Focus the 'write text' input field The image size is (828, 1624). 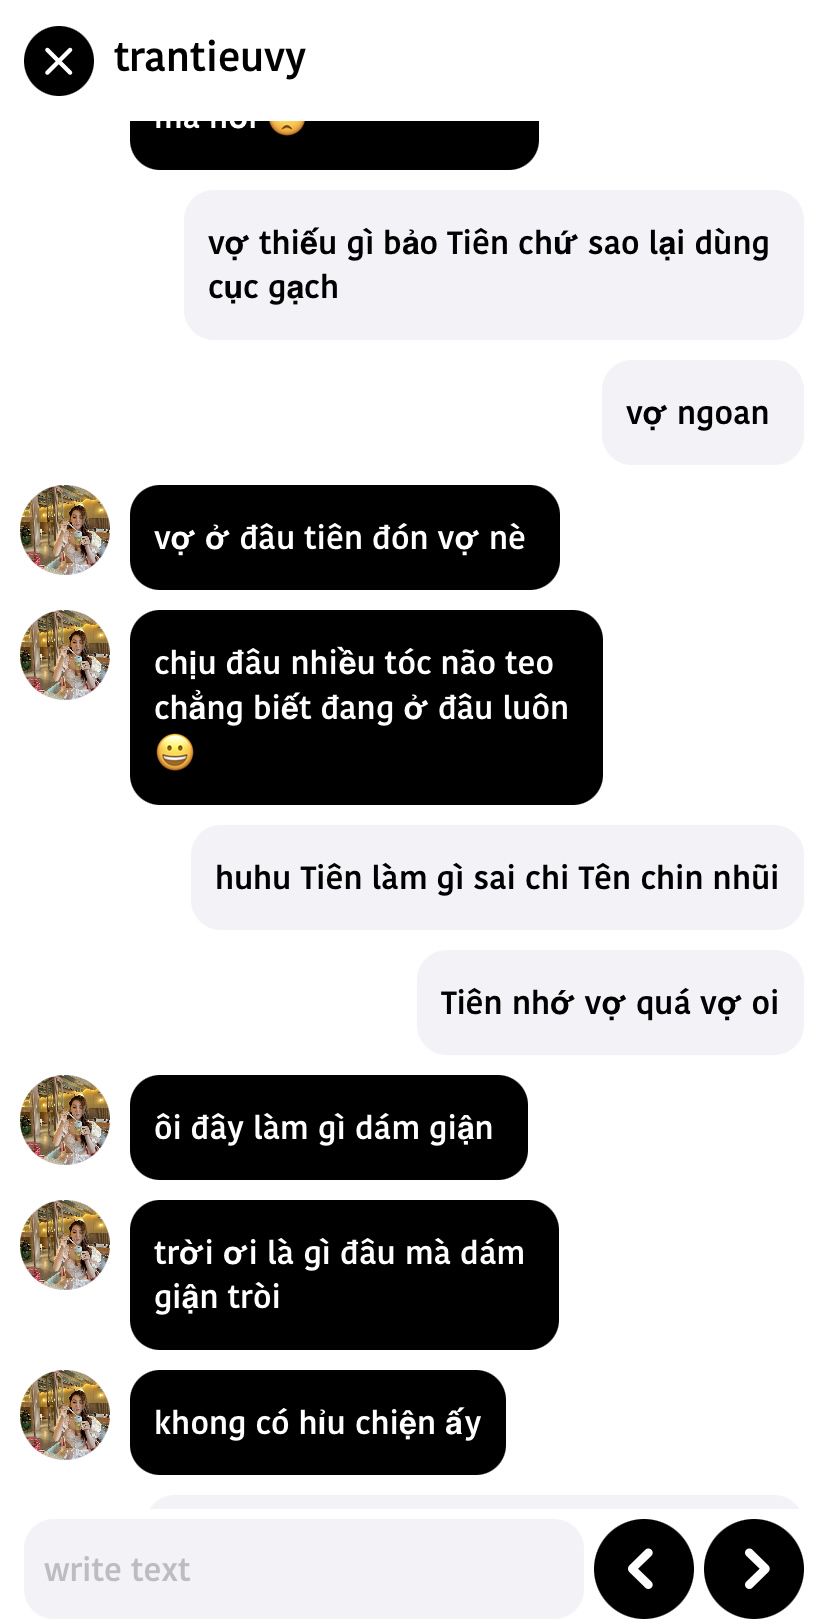pyautogui.click(x=303, y=1568)
